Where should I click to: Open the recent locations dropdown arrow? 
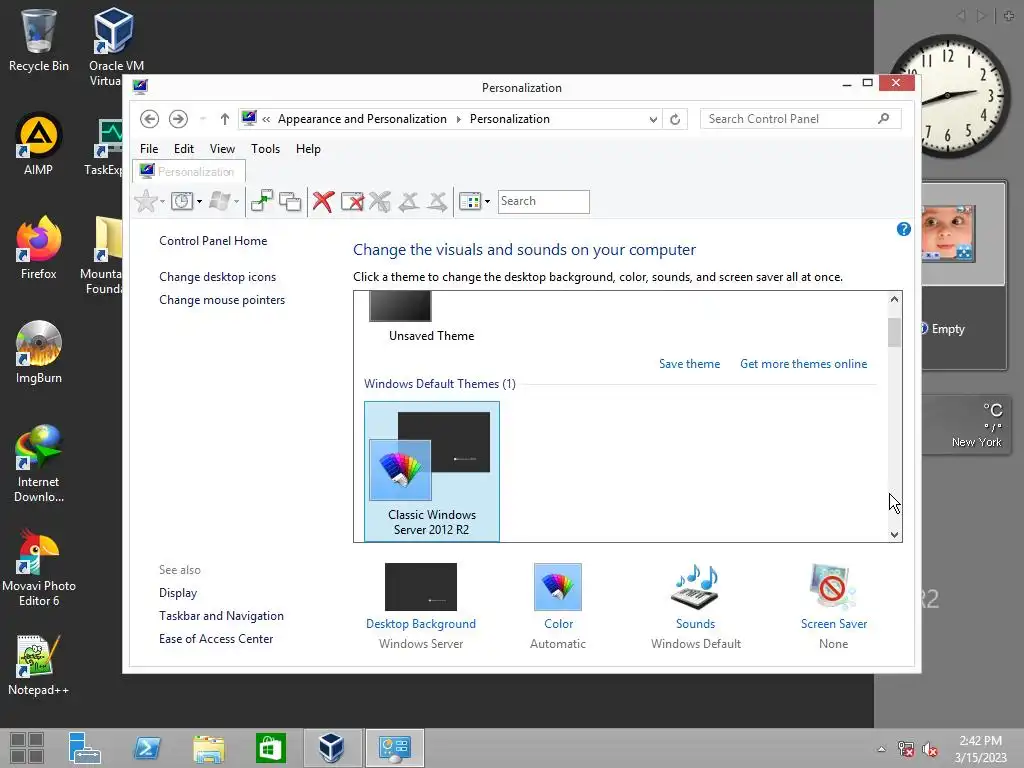(x=202, y=119)
